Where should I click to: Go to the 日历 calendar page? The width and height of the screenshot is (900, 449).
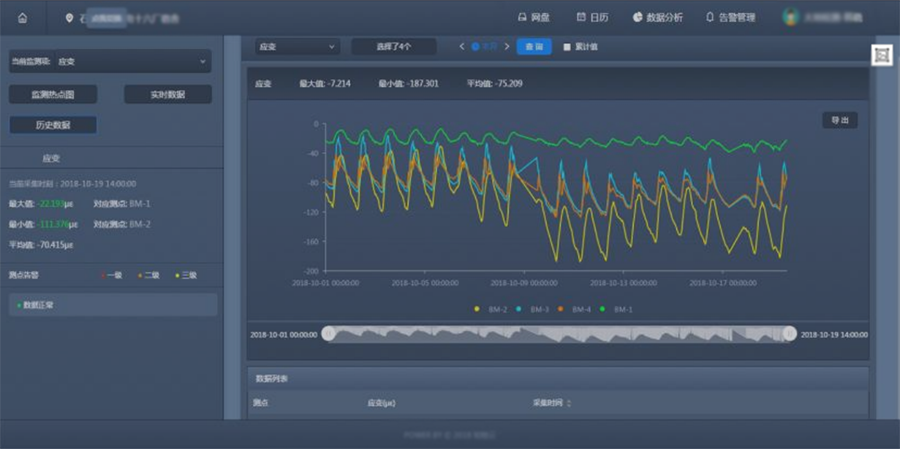(592, 17)
